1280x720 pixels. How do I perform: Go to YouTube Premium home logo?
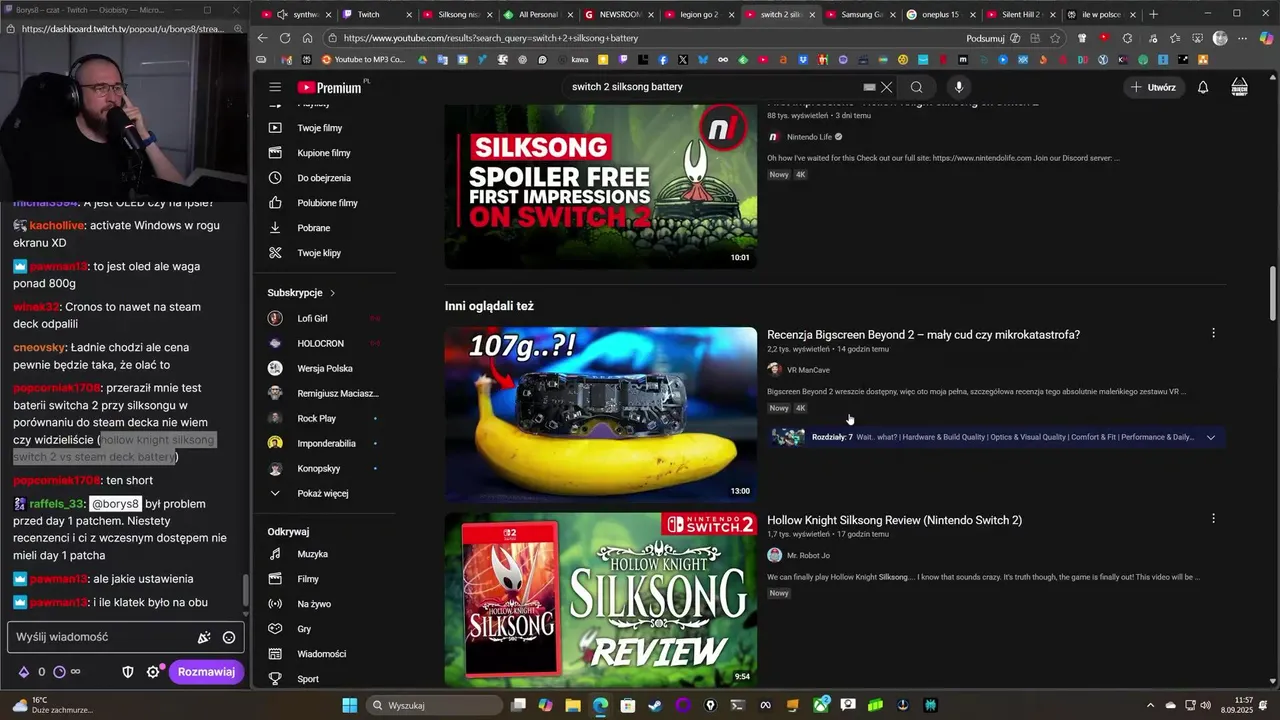coord(330,87)
